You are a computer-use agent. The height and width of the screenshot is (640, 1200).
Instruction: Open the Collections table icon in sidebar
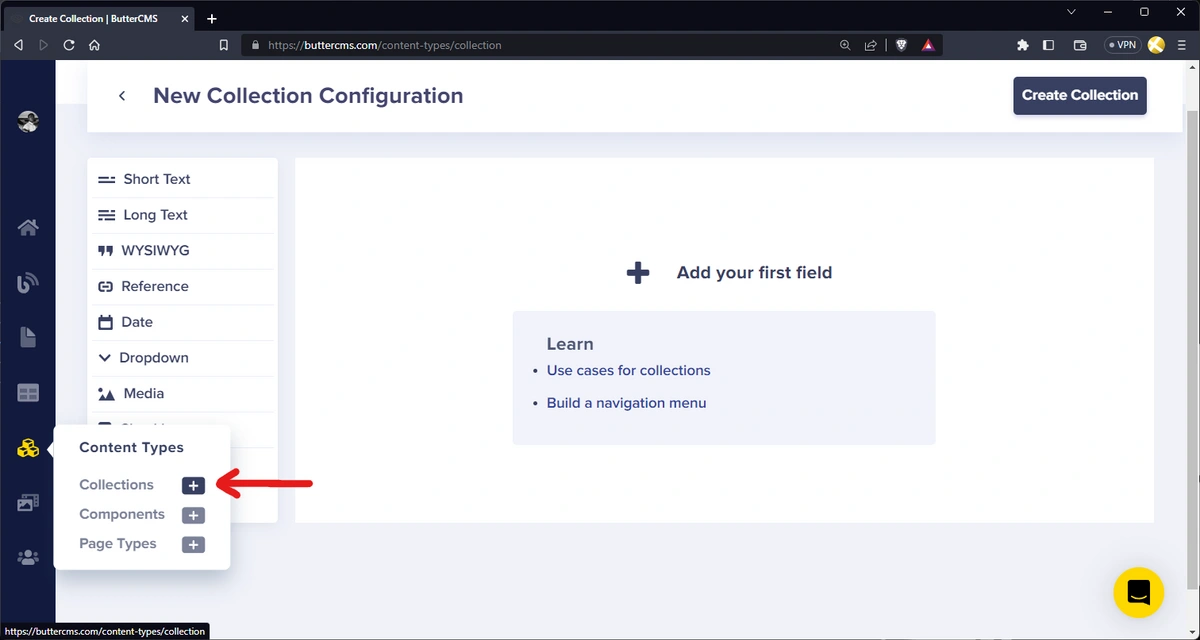click(x=28, y=393)
